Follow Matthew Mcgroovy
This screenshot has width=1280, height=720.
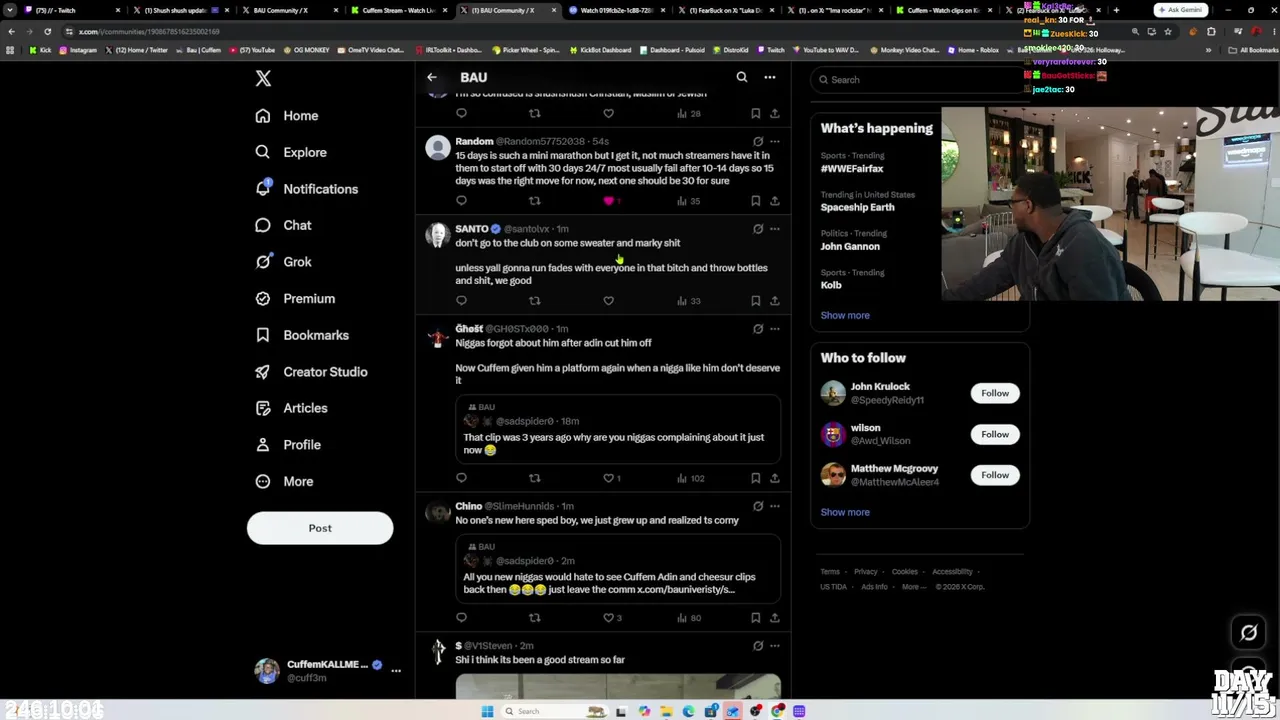995,475
